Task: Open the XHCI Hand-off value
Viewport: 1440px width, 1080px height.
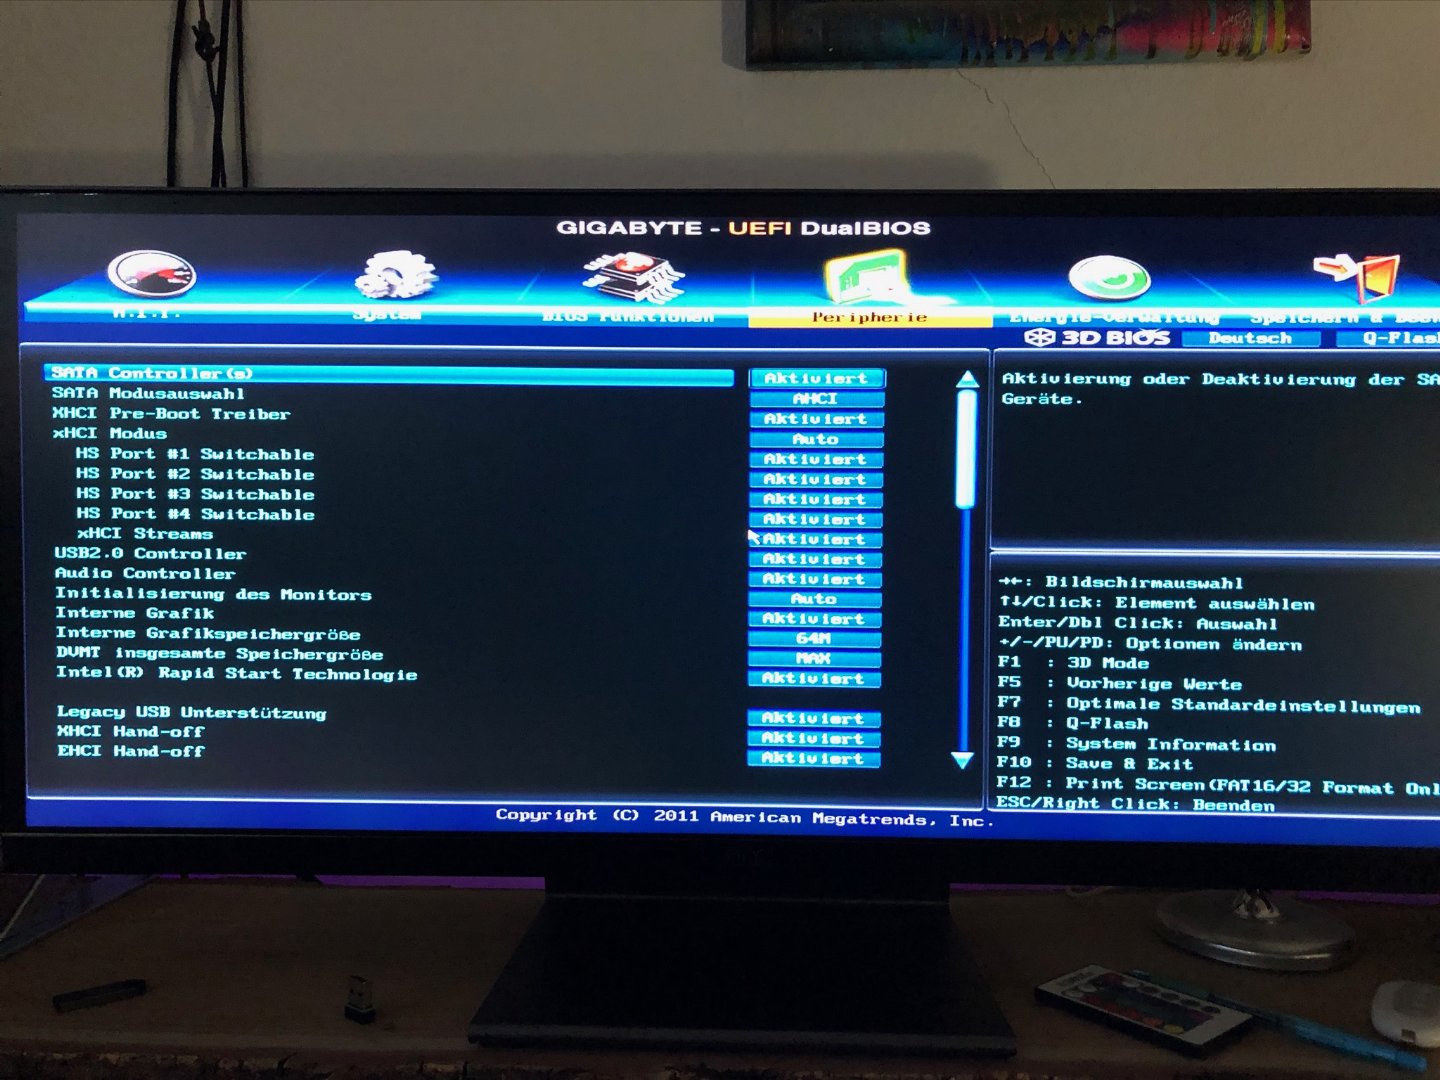Action: [813, 738]
